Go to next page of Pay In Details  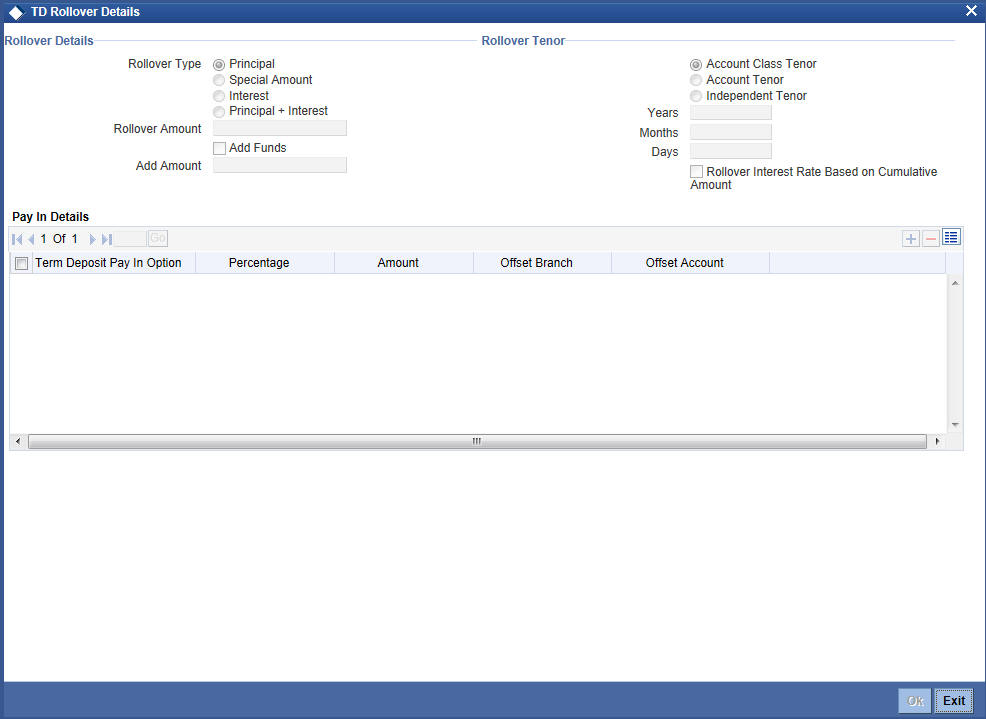point(92,239)
